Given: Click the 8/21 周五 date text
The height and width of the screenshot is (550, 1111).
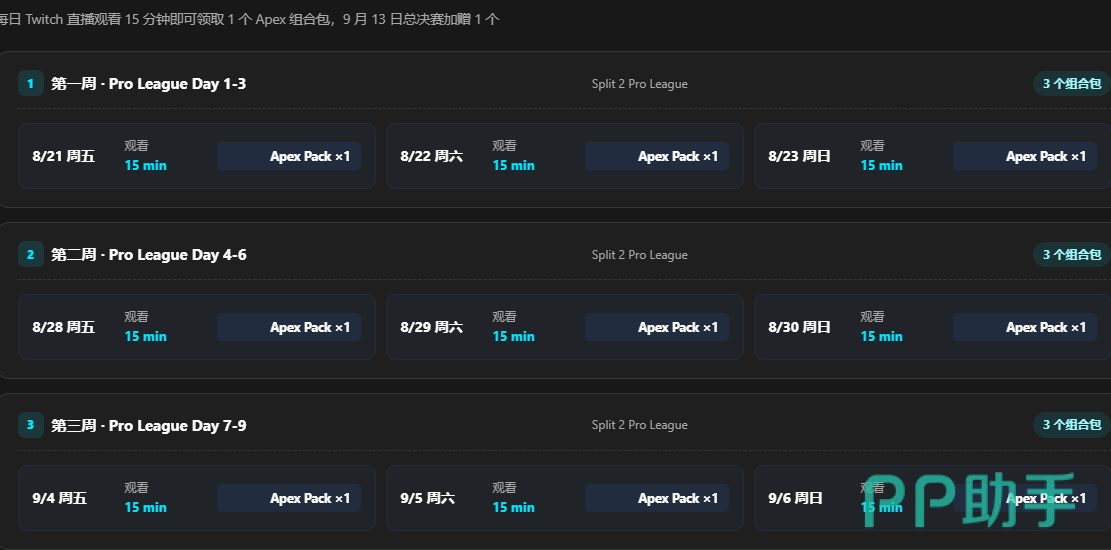Looking at the screenshot, I should [64, 156].
